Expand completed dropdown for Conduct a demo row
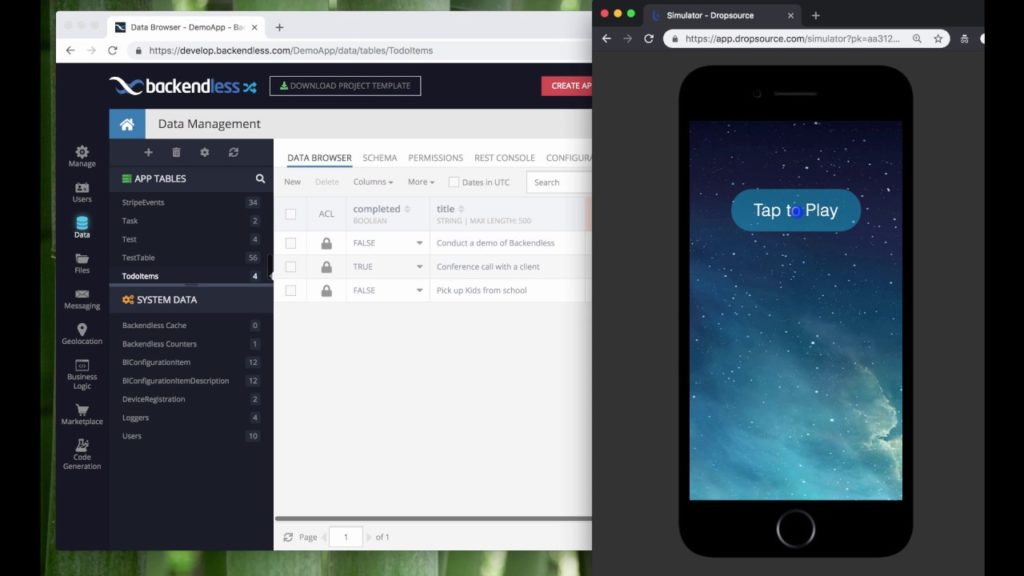Screen dimensions: 1024x576 419,243
